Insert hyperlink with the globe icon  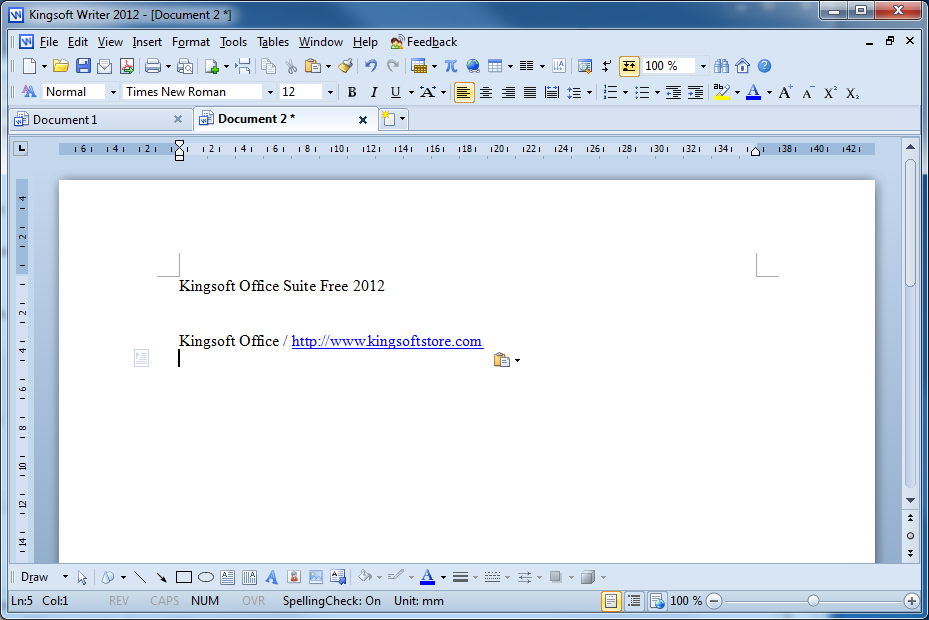pyautogui.click(x=473, y=66)
